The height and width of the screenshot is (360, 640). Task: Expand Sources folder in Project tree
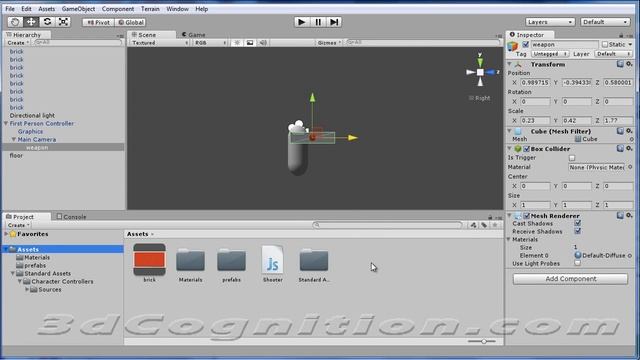pos(27,289)
